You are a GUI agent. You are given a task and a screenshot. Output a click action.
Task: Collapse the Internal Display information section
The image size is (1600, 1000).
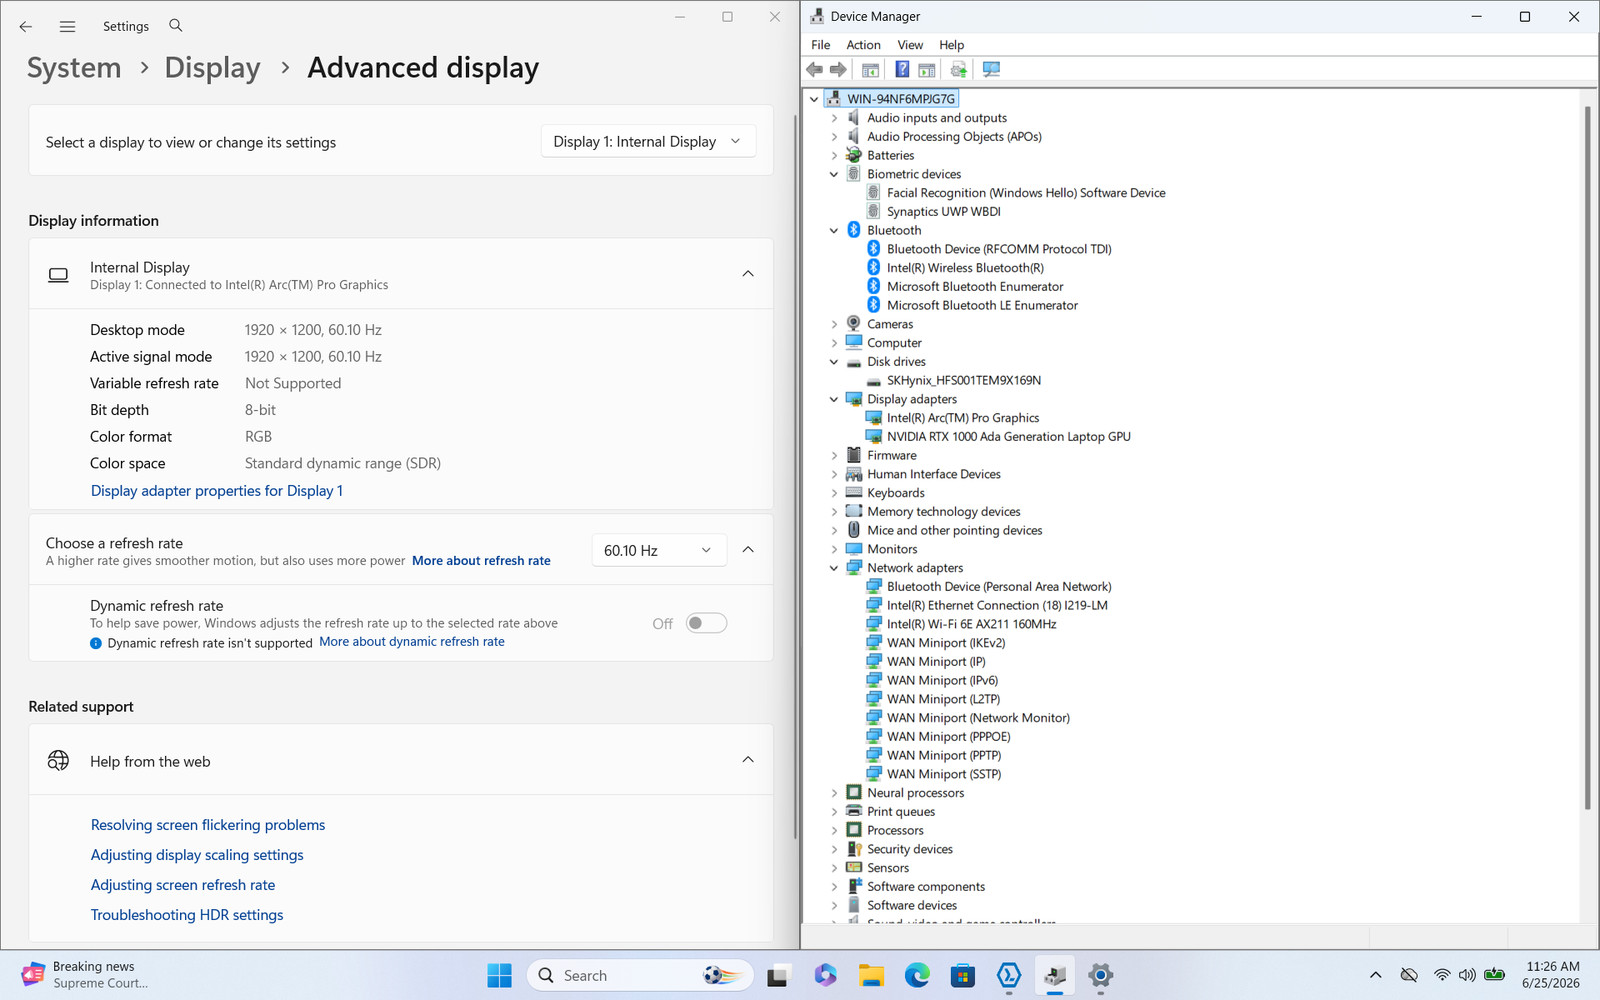tap(748, 274)
